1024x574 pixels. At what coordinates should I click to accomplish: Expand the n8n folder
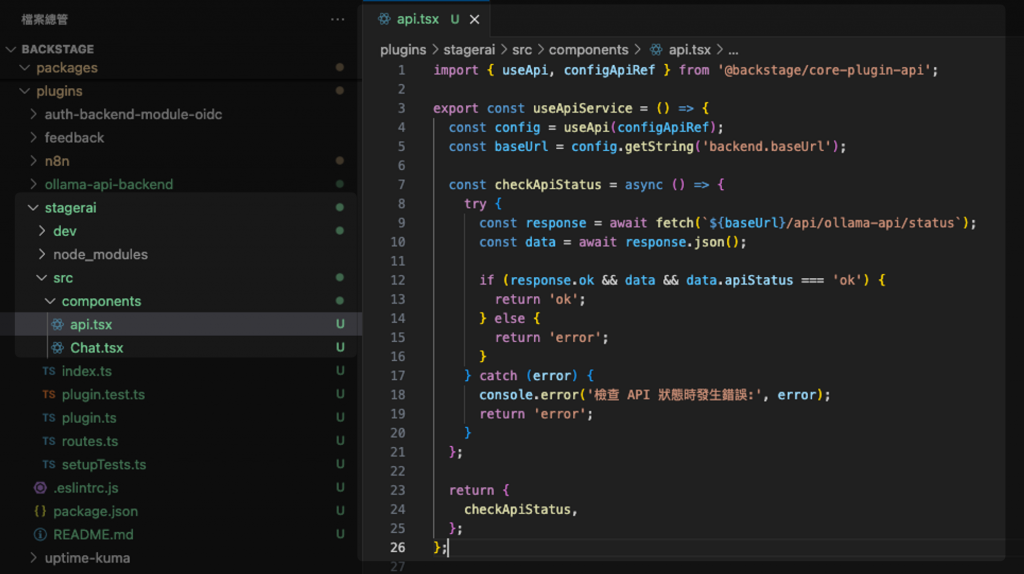pyautogui.click(x=33, y=161)
